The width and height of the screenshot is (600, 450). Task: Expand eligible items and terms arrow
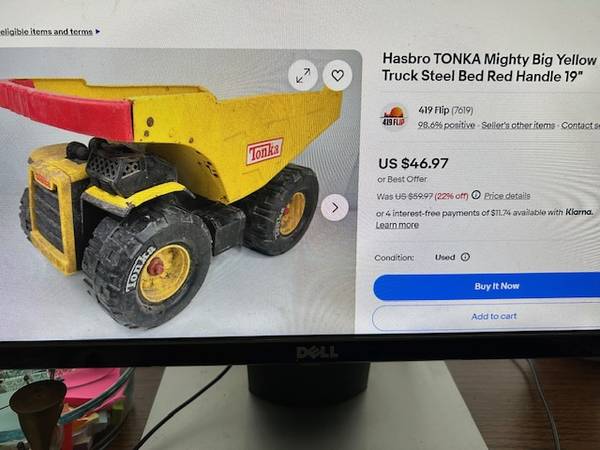coord(98,32)
